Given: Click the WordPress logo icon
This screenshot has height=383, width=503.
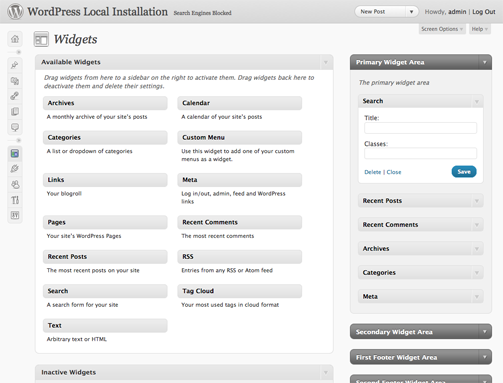Looking at the screenshot, I should [x=15, y=12].
